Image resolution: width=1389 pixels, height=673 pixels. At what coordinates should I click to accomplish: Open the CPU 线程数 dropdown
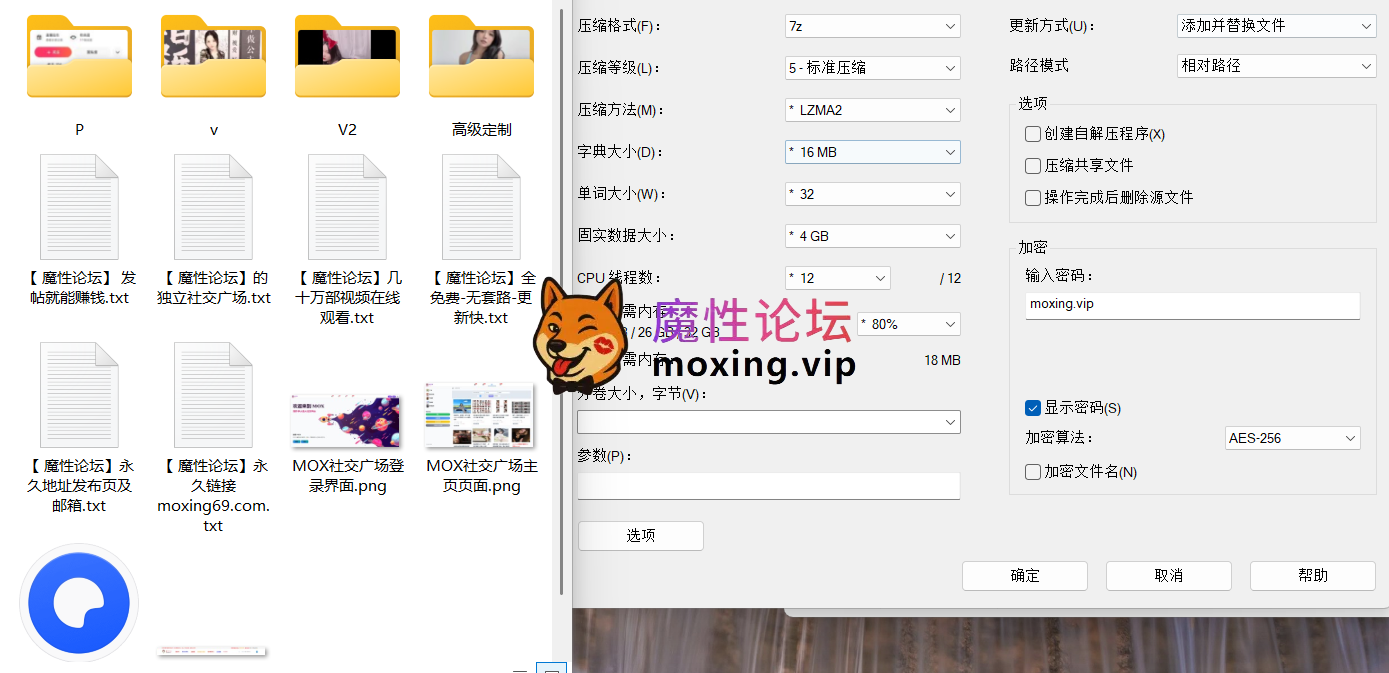tap(838, 278)
